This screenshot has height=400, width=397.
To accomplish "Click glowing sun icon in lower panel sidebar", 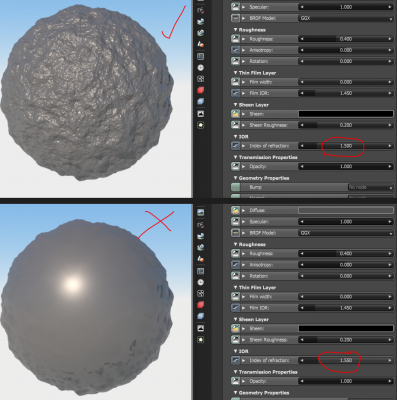I will coord(200,340).
